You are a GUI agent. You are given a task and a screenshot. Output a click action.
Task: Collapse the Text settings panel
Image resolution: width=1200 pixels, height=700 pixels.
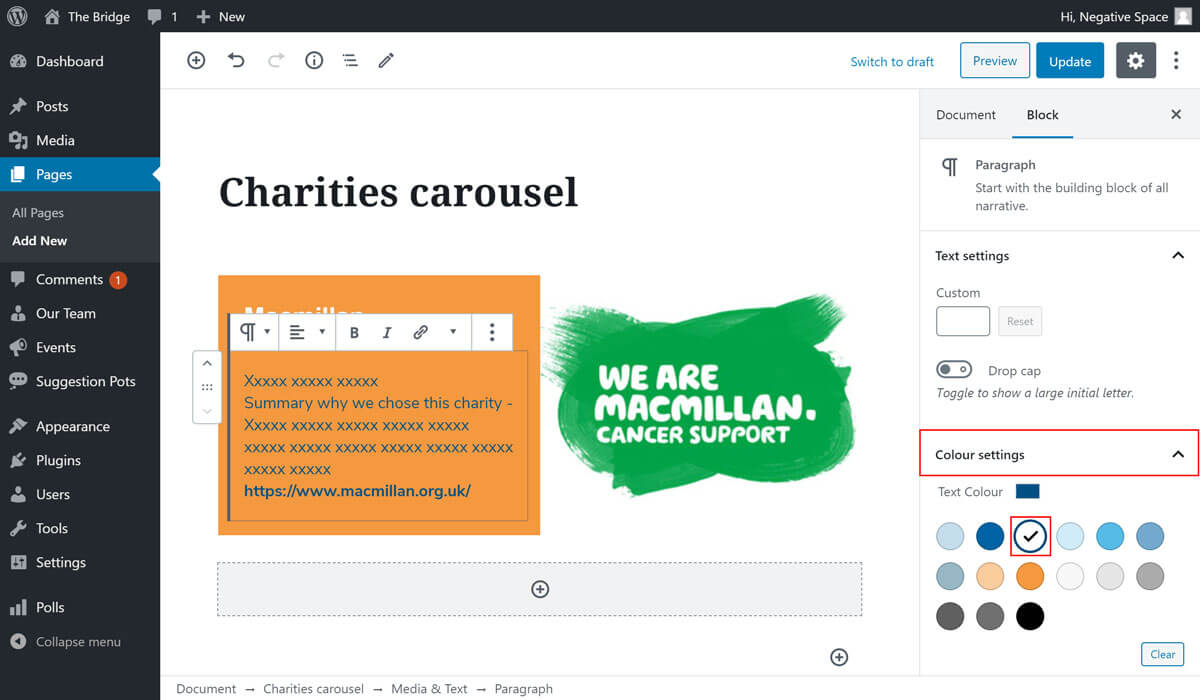[1177, 256]
